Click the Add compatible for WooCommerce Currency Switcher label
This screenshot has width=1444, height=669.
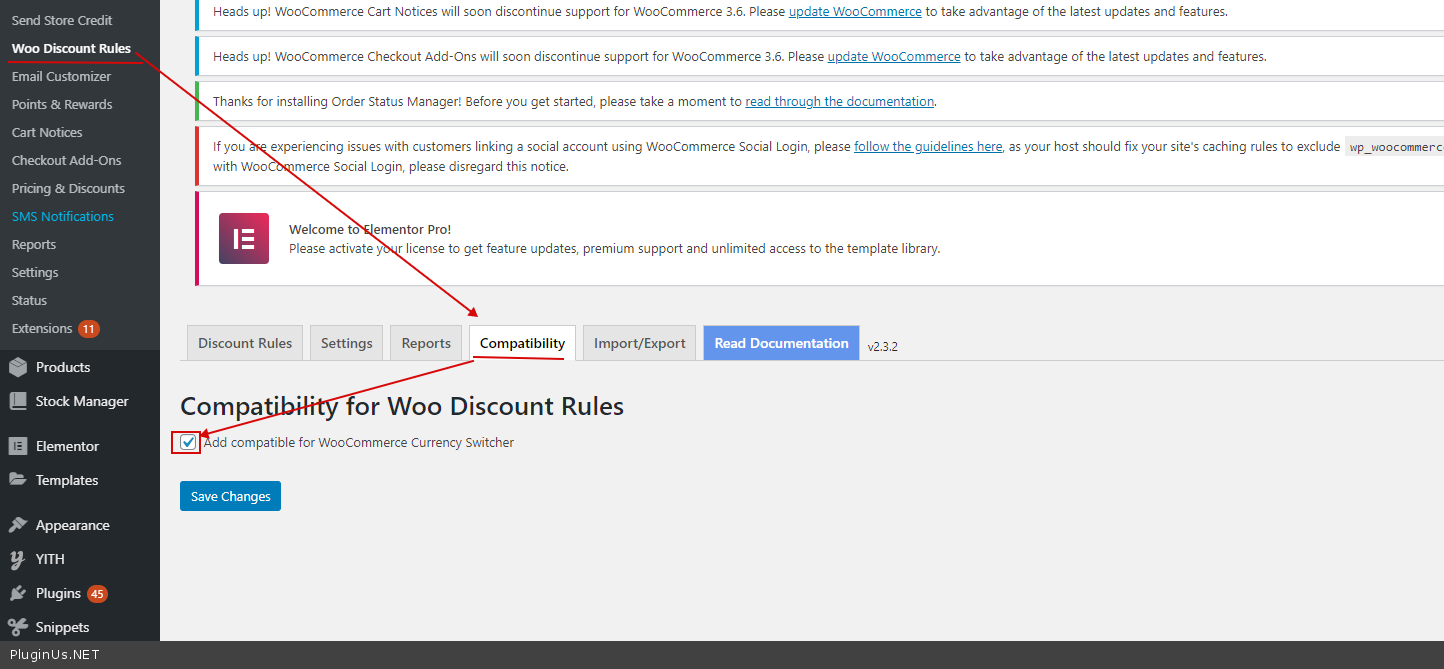coord(359,442)
